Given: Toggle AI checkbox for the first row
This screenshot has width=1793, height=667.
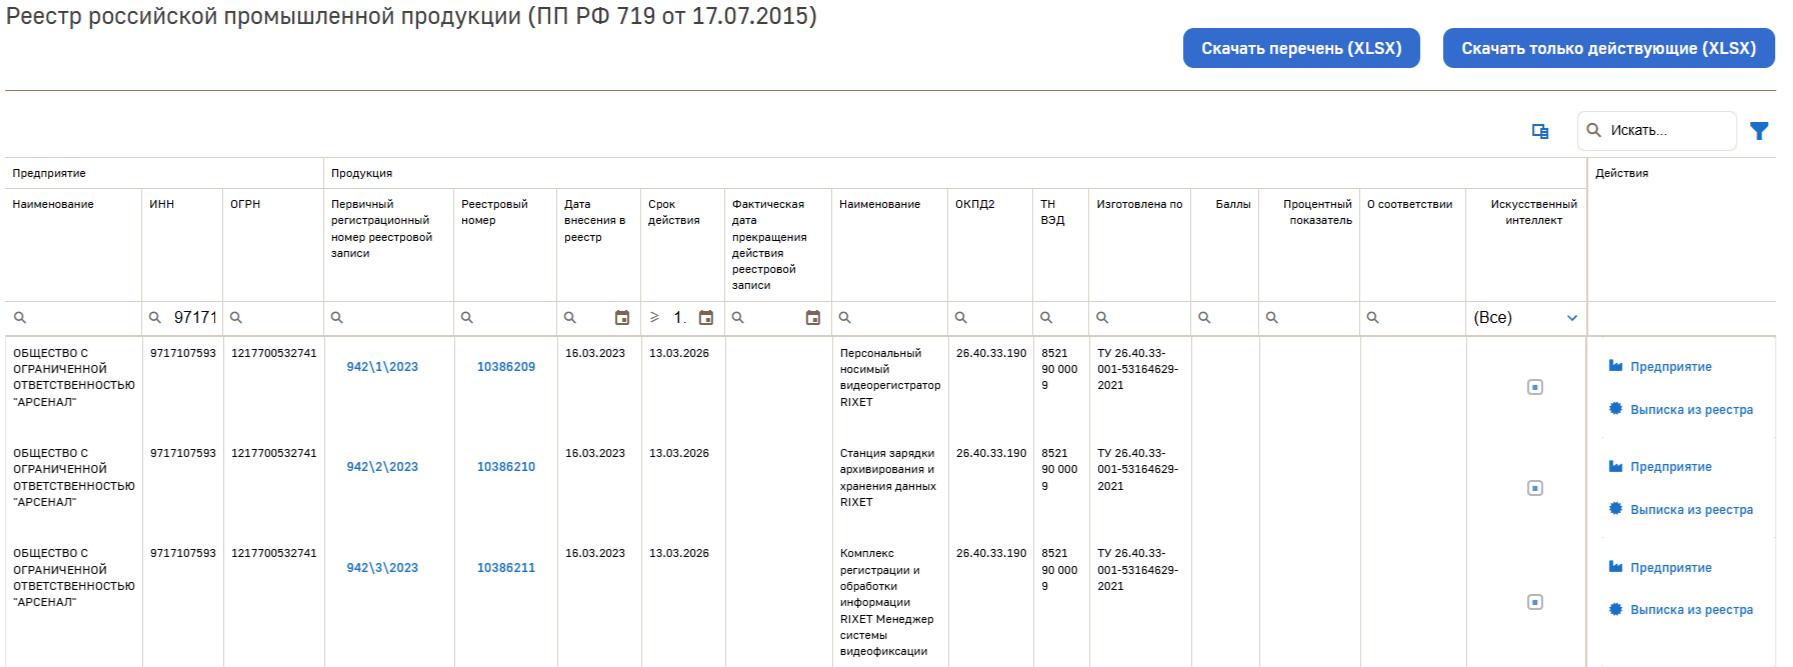Looking at the screenshot, I should 1535,387.
